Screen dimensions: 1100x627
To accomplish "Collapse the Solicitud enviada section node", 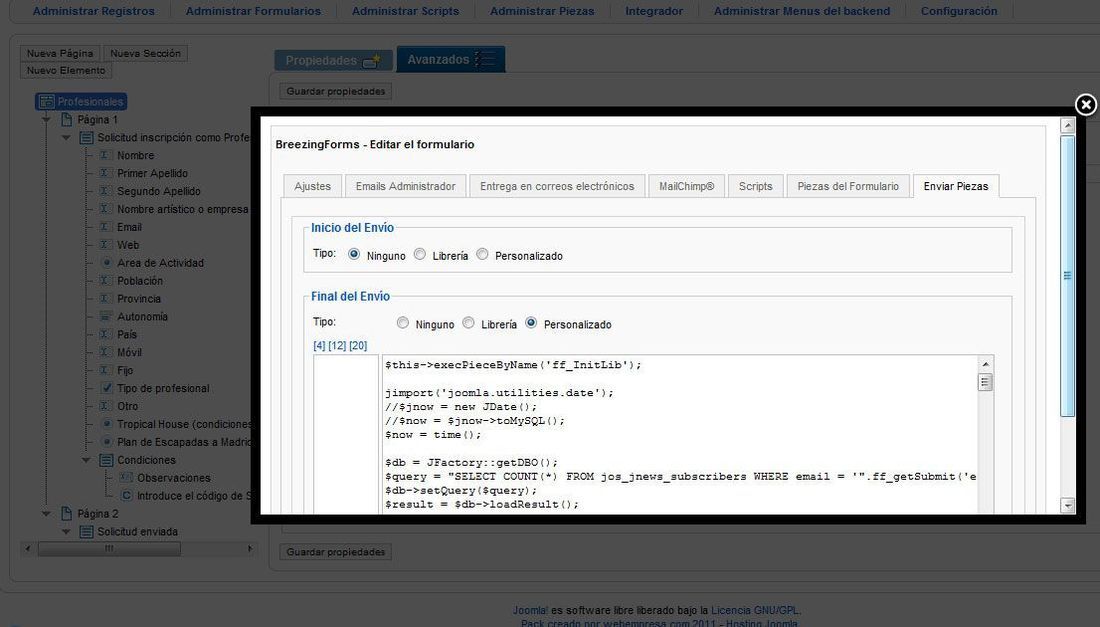I will (66, 532).
